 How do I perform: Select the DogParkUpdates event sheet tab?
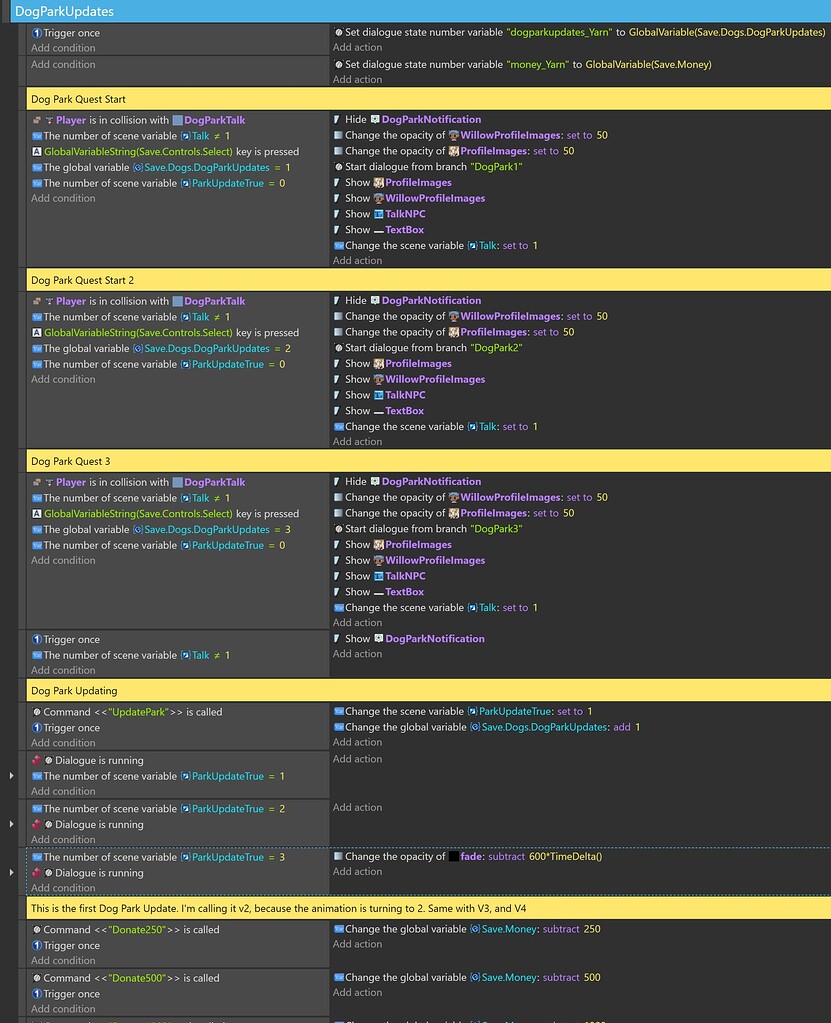coord(67,10)
